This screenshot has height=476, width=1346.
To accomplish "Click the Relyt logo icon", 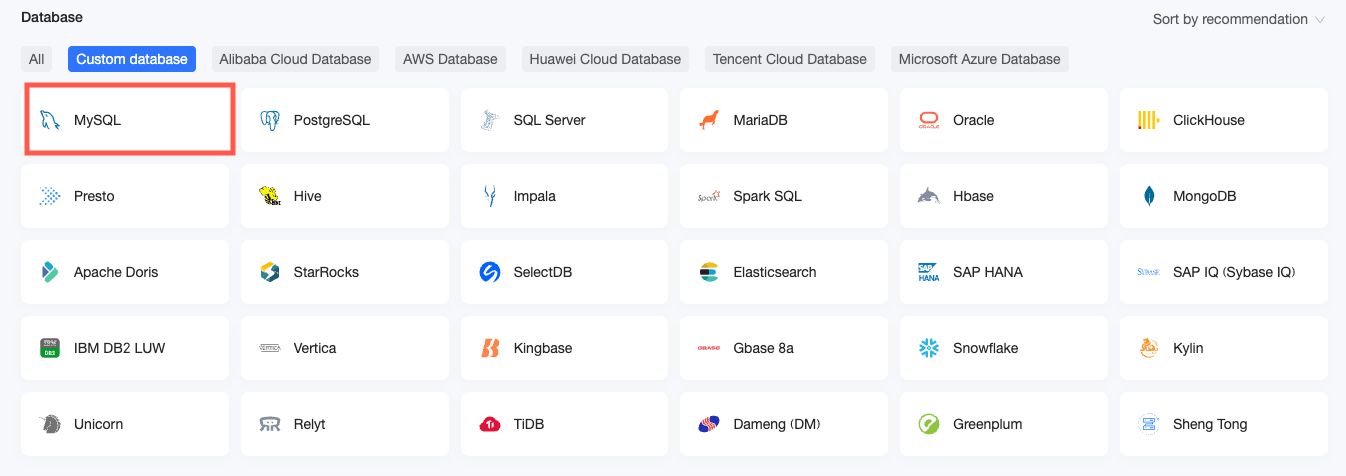I will (269, 424).
